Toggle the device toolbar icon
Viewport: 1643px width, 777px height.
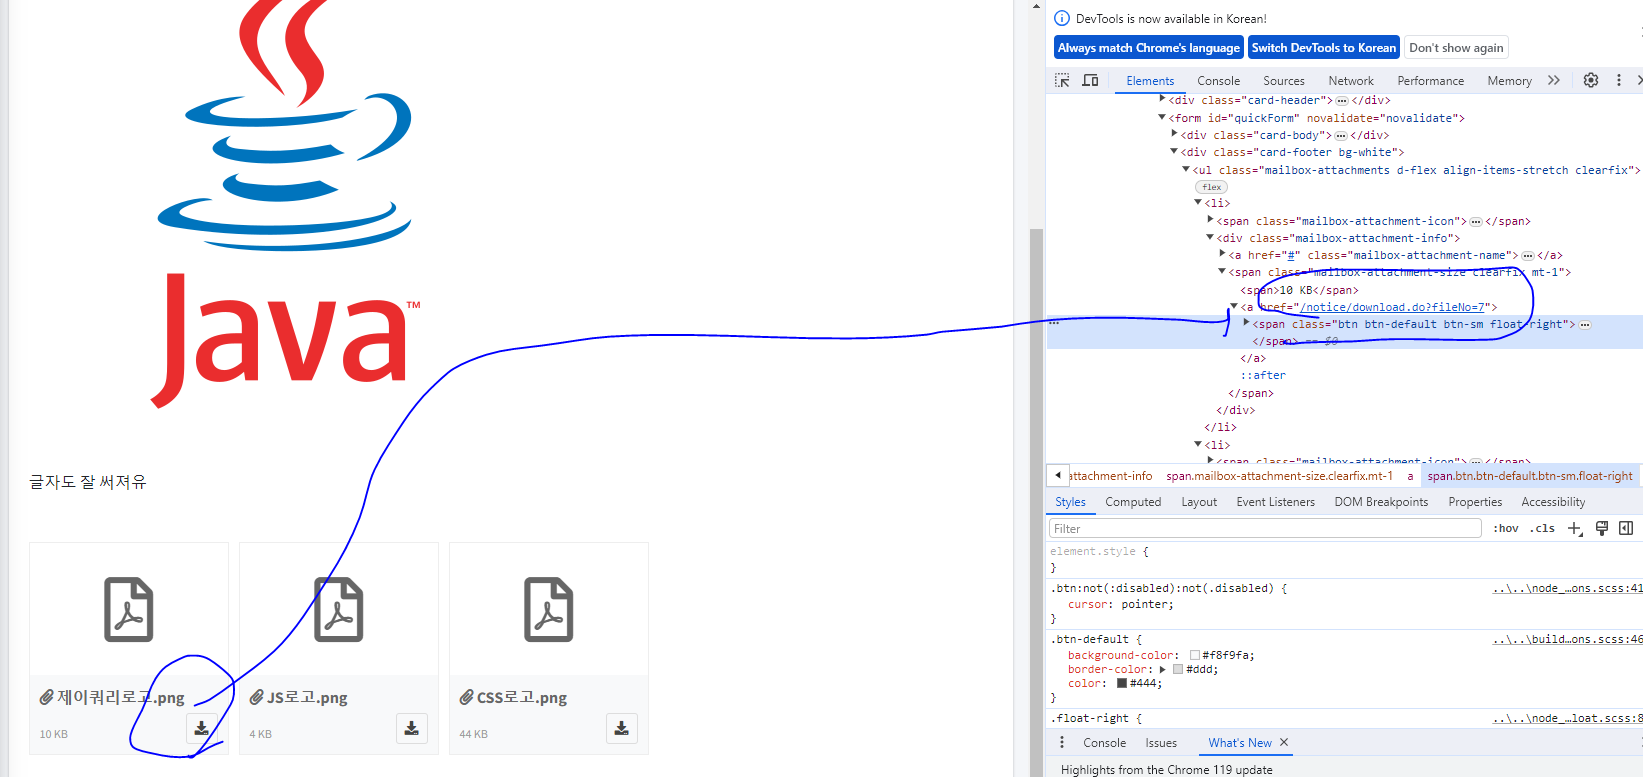tap(1091, 80)
